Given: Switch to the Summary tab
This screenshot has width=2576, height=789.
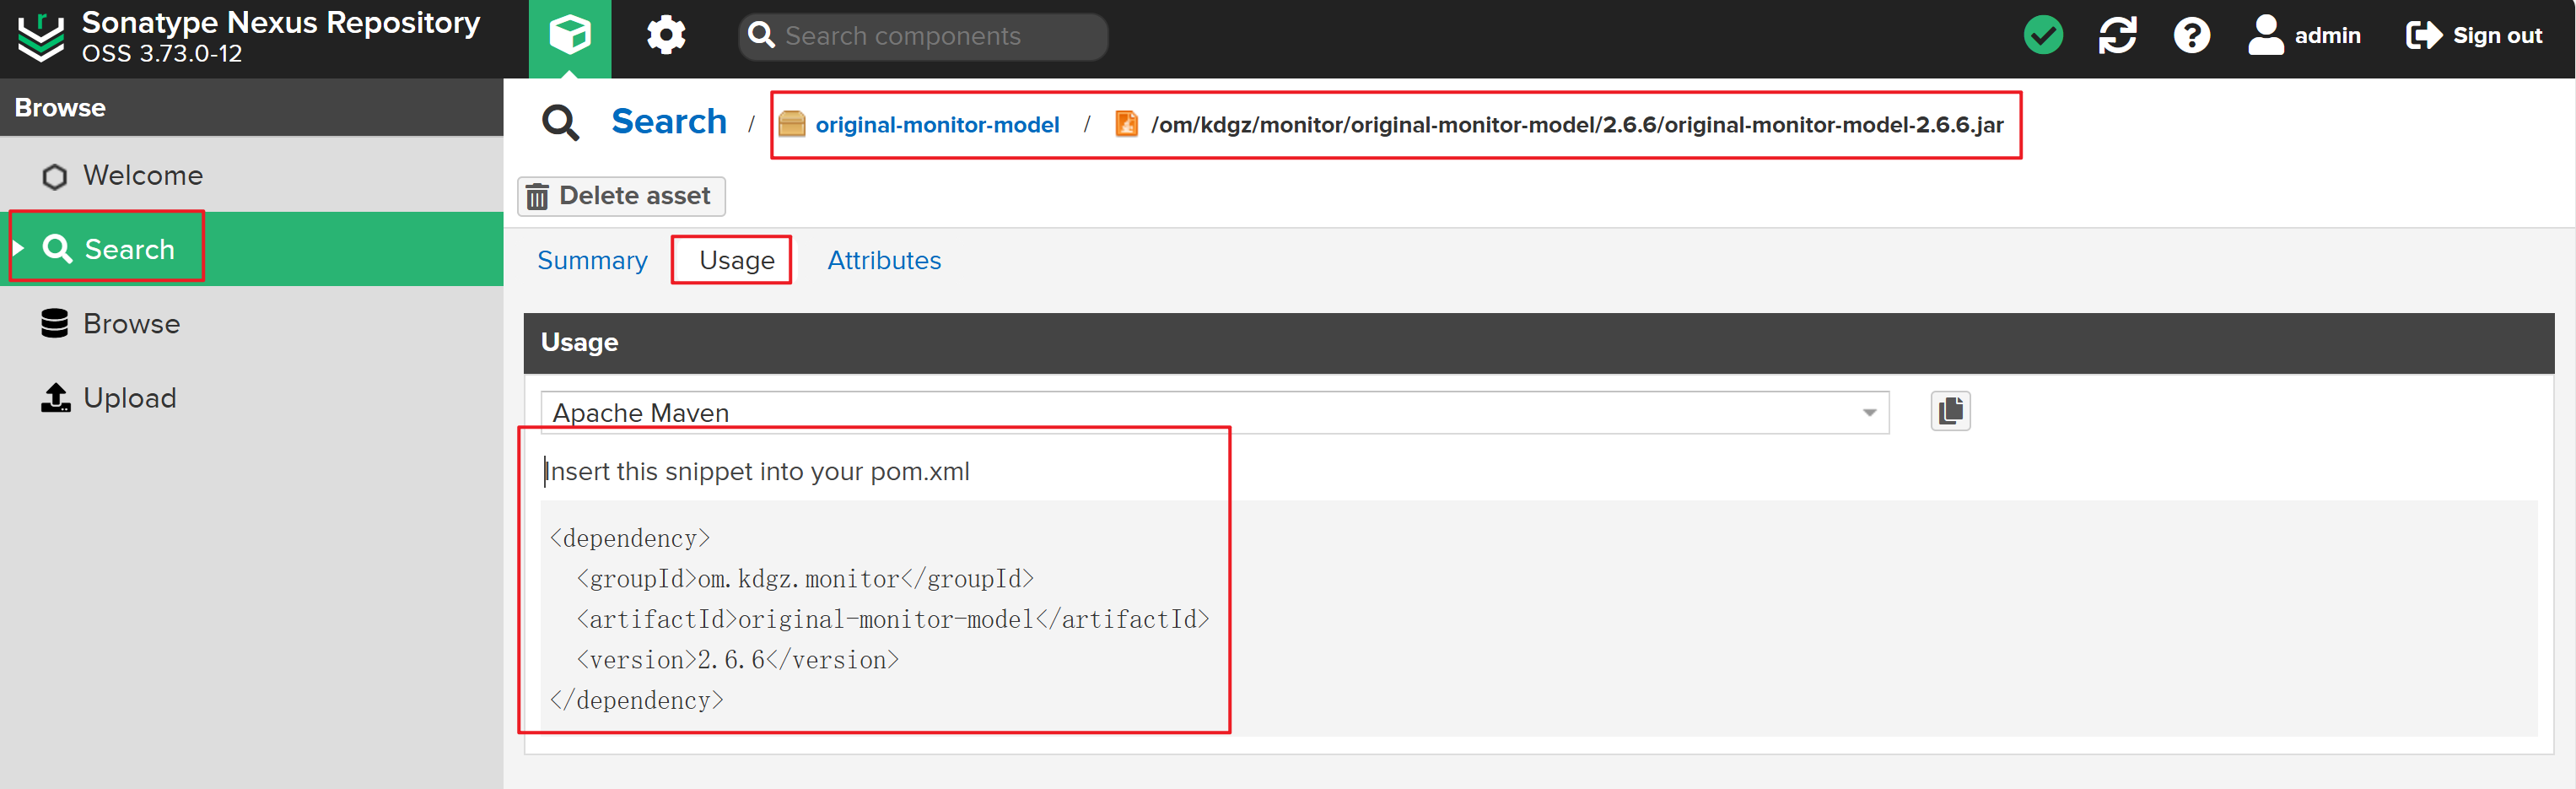Looking at the screenshot, I should [592, 260].
